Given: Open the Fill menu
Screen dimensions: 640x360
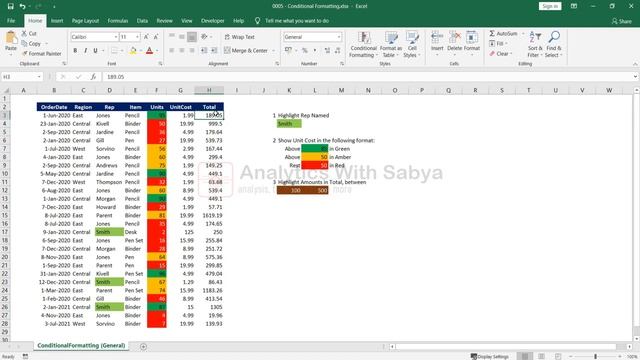Looking at the screenshot, I should [x=498, y=43].
